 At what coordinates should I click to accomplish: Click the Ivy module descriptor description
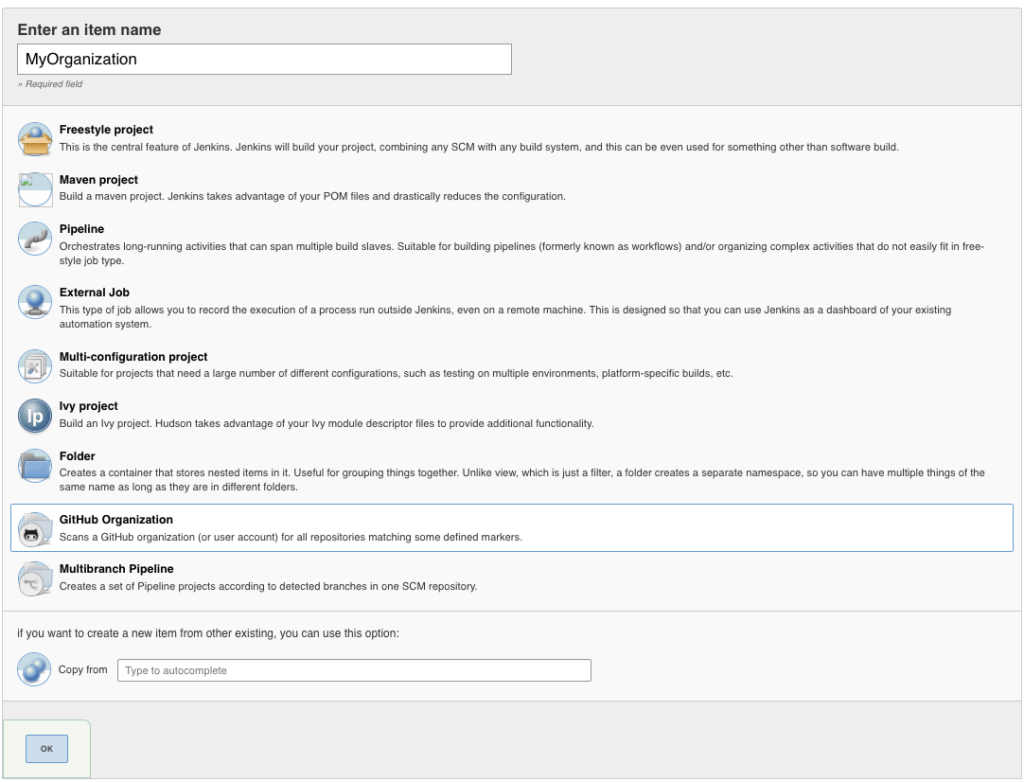coord(327,423)
